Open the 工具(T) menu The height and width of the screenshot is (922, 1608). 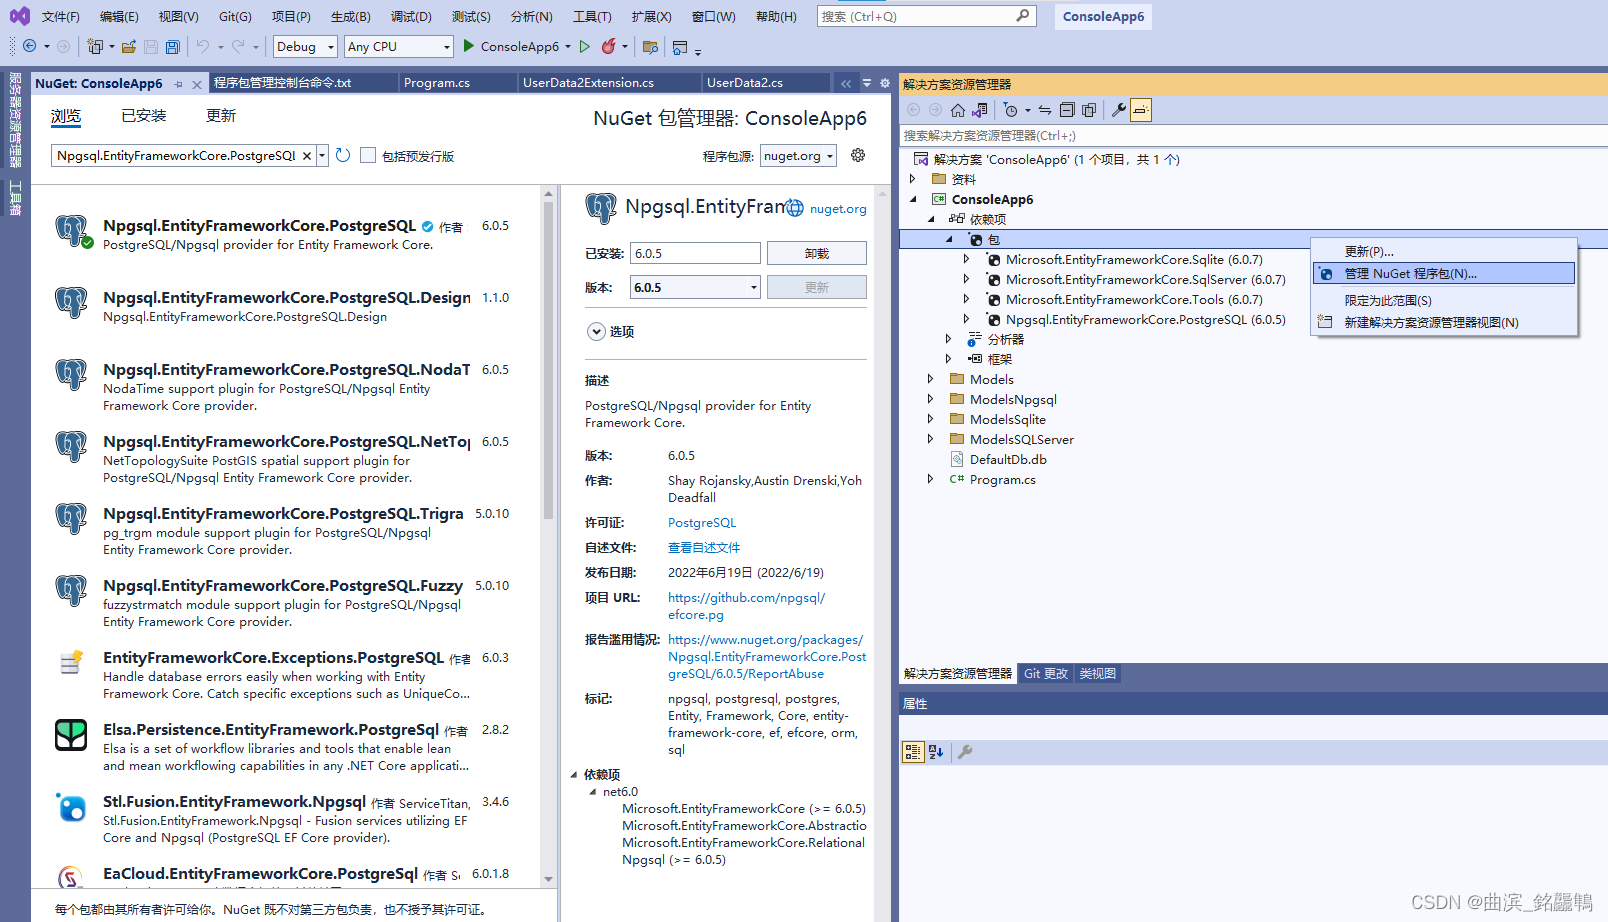(x=592, y=16)
